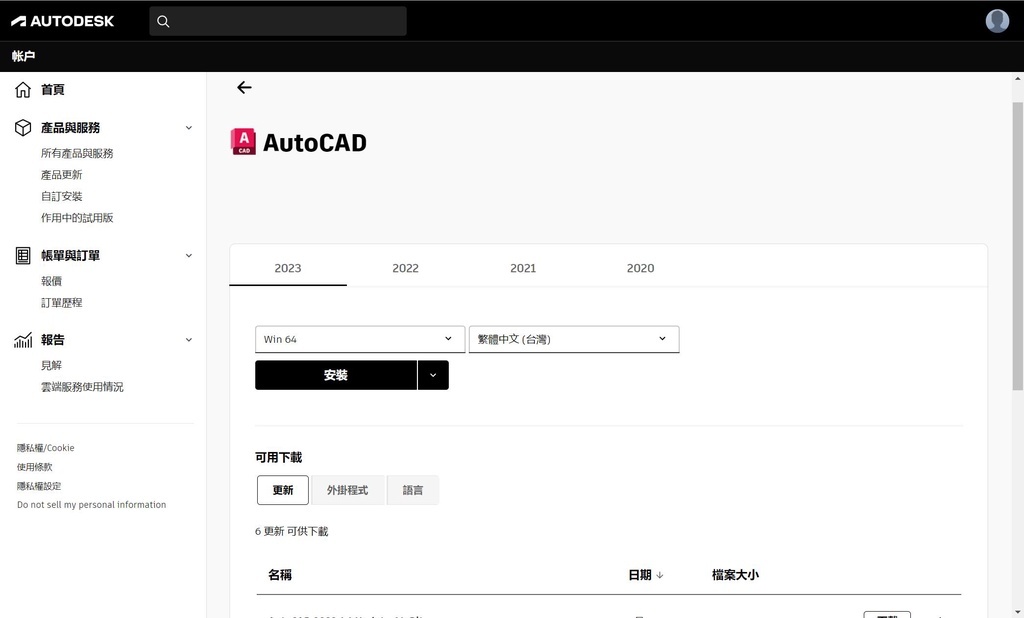Click the scrollbar up arrow
Screen dimensions: 1024x618
coord(1017,79)
